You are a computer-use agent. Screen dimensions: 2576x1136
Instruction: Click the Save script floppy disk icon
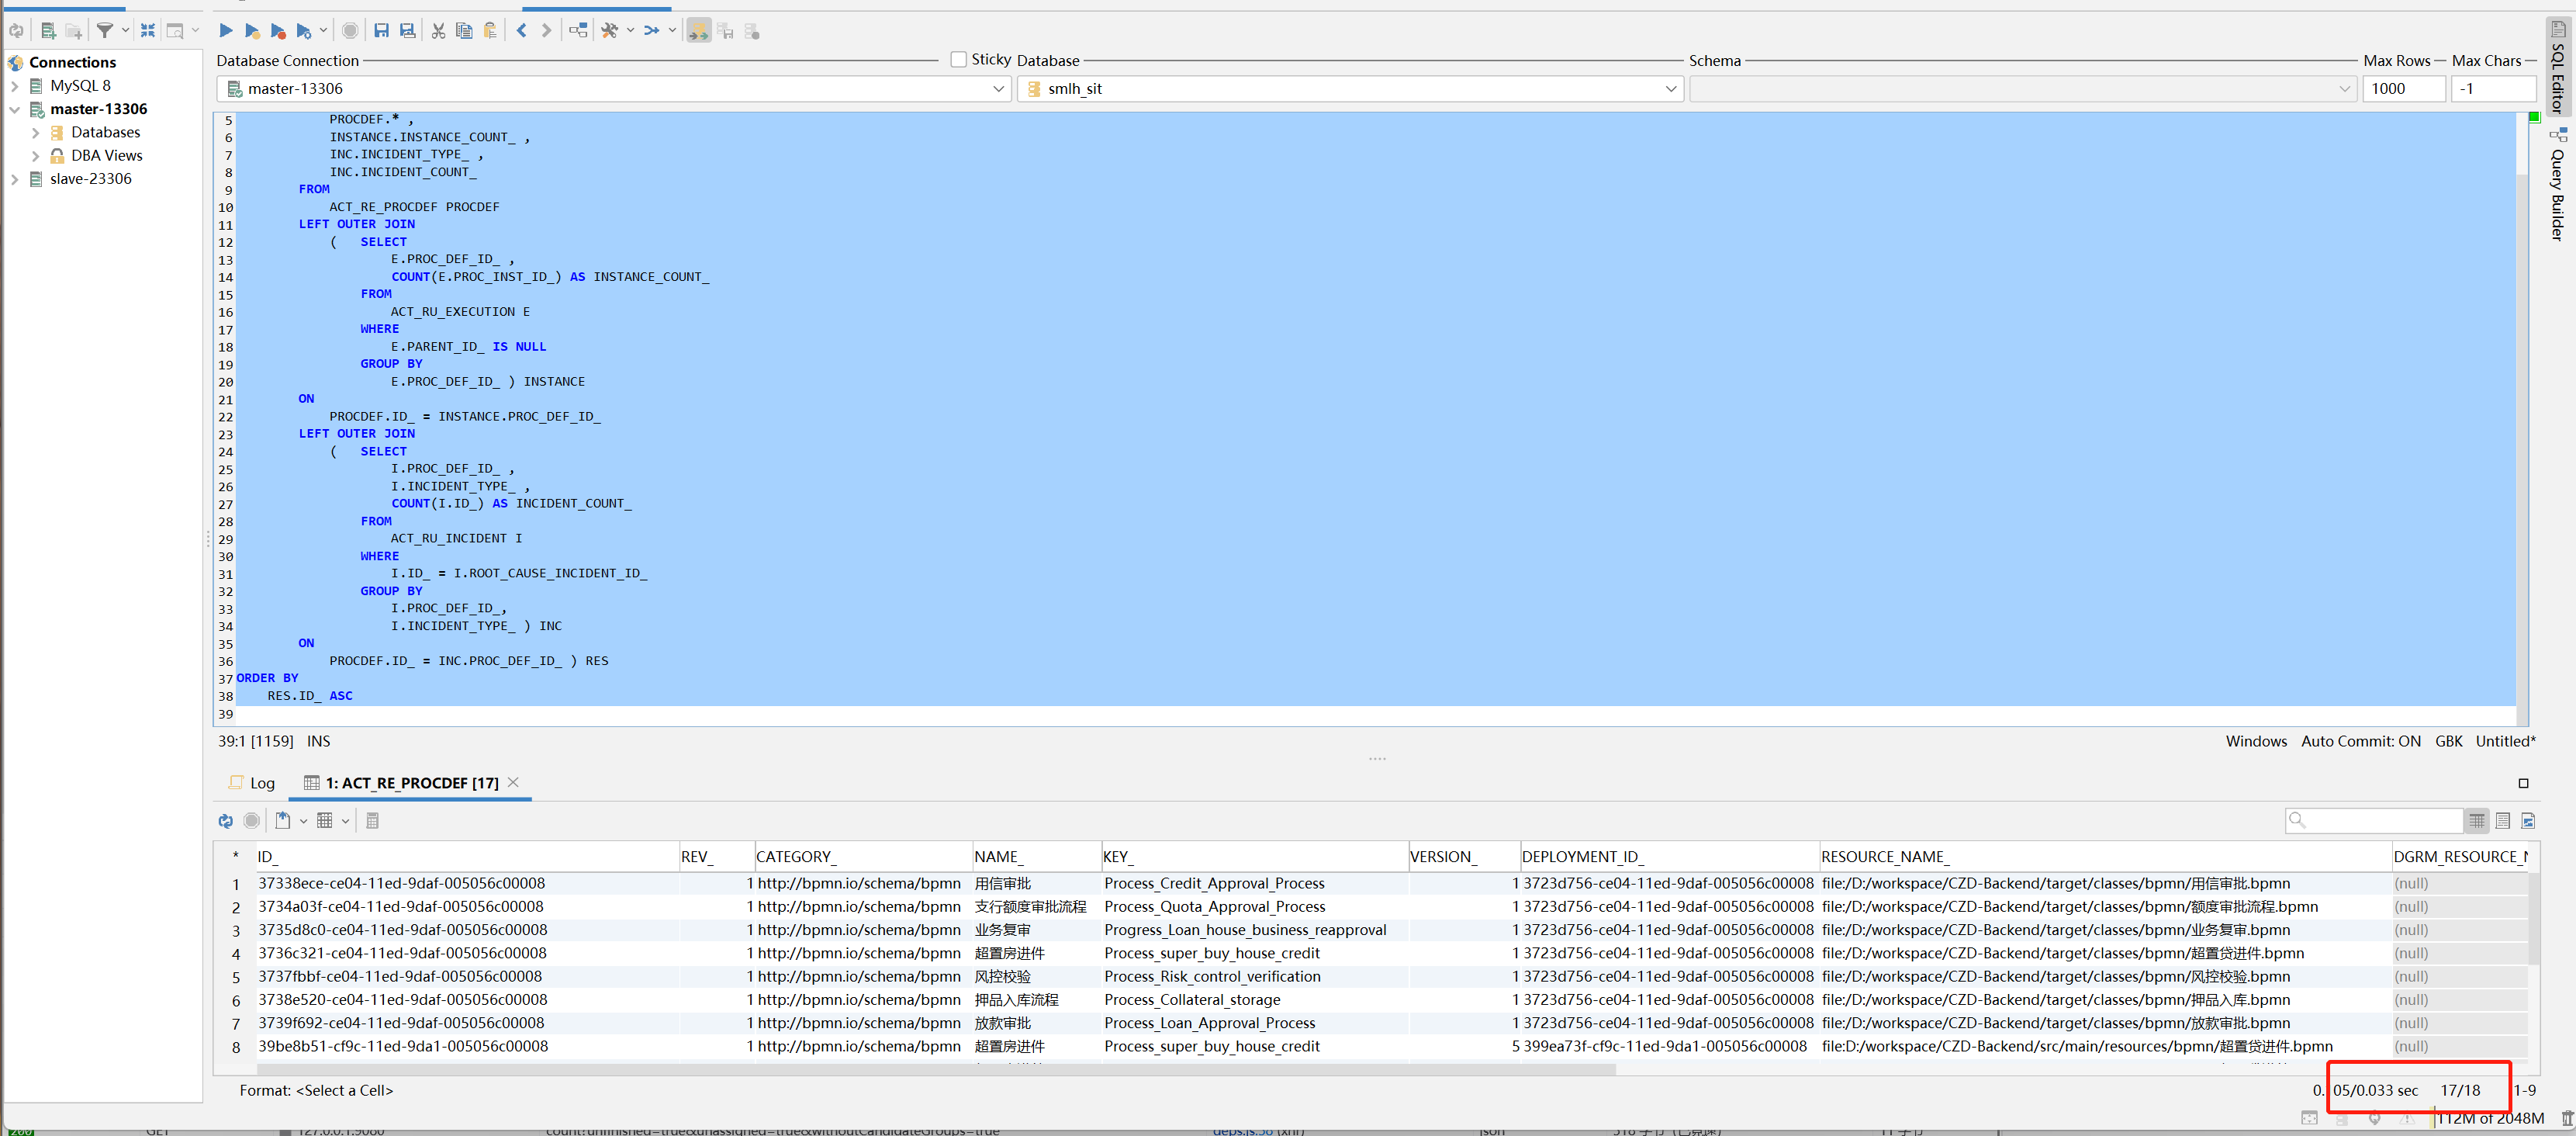[x=381, y=31]
